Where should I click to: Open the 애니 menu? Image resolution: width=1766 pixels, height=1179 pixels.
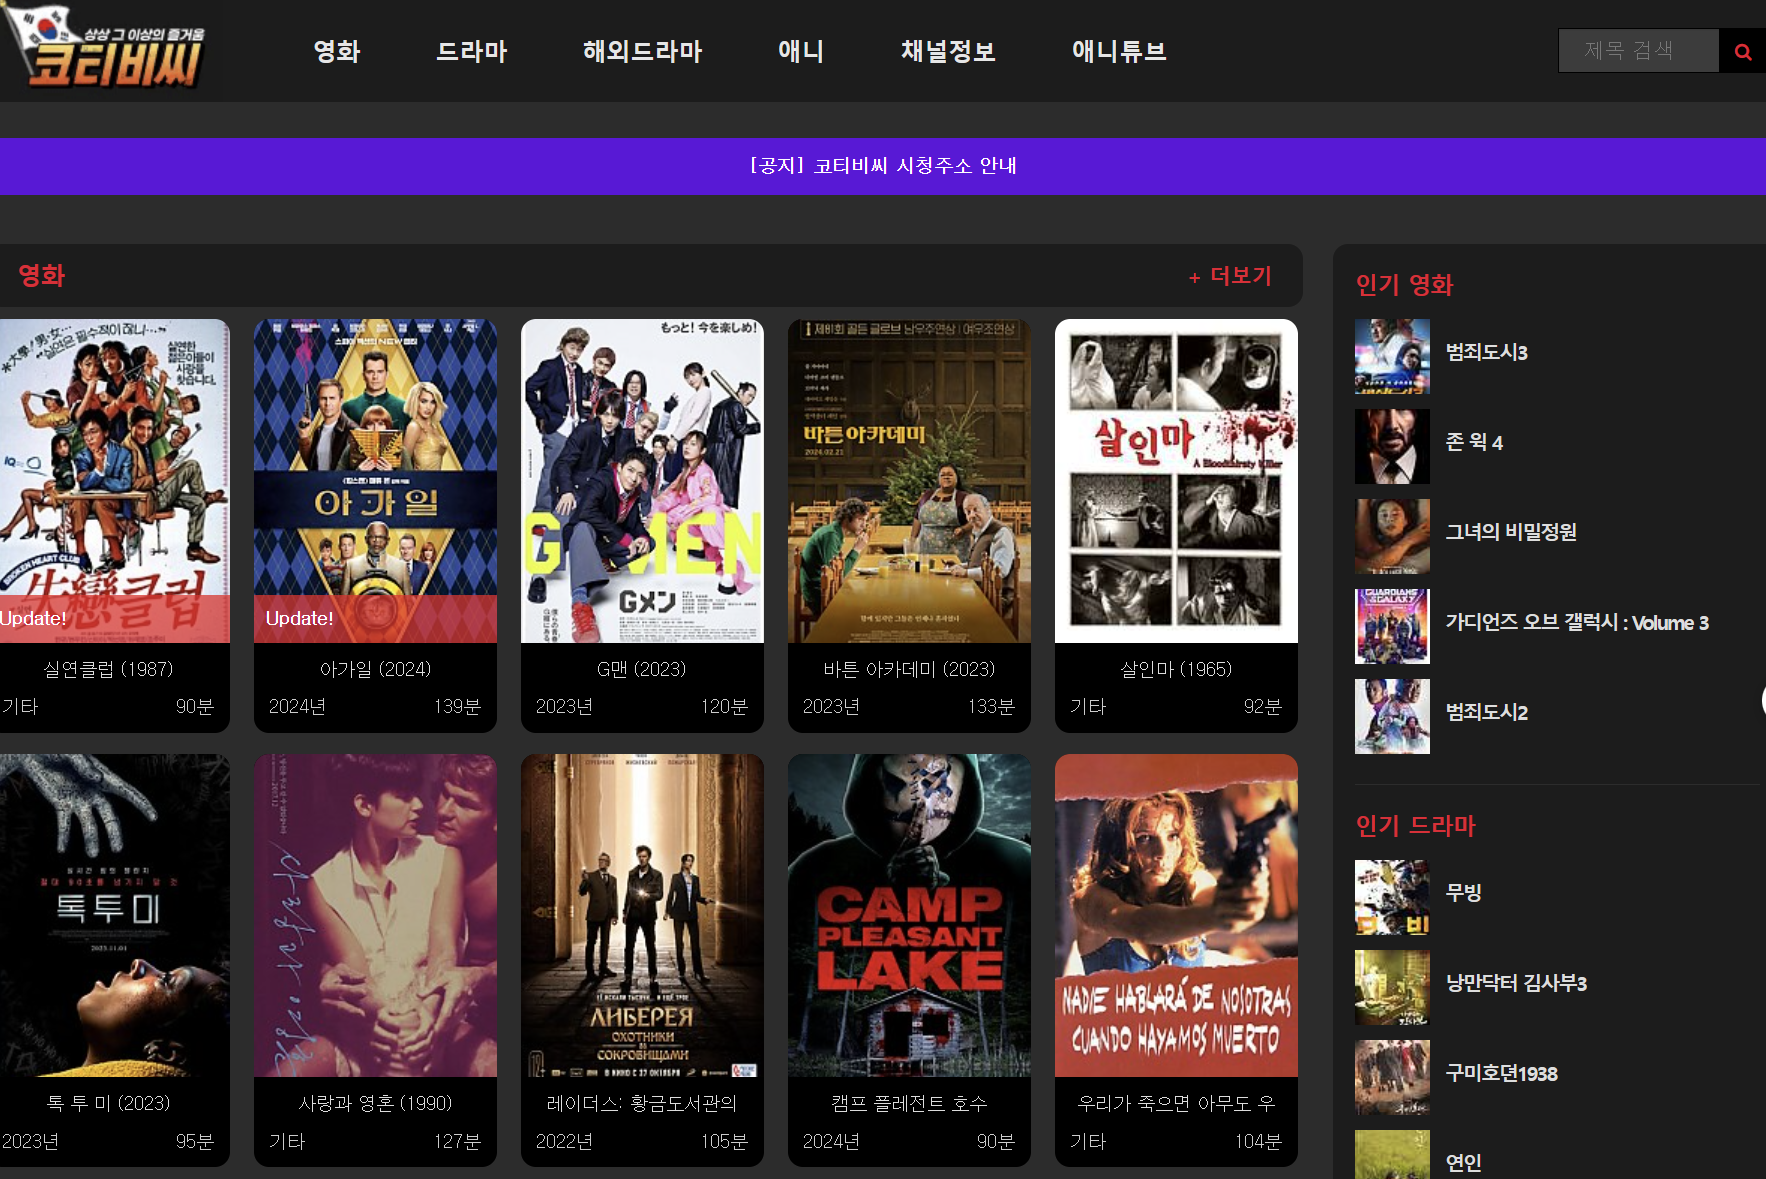coord(801,51)
